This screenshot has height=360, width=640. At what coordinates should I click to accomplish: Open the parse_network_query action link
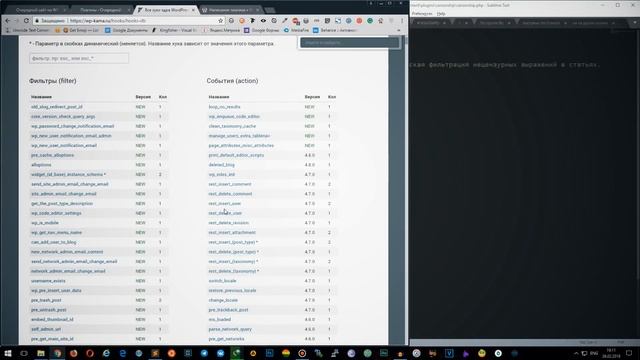230,329
